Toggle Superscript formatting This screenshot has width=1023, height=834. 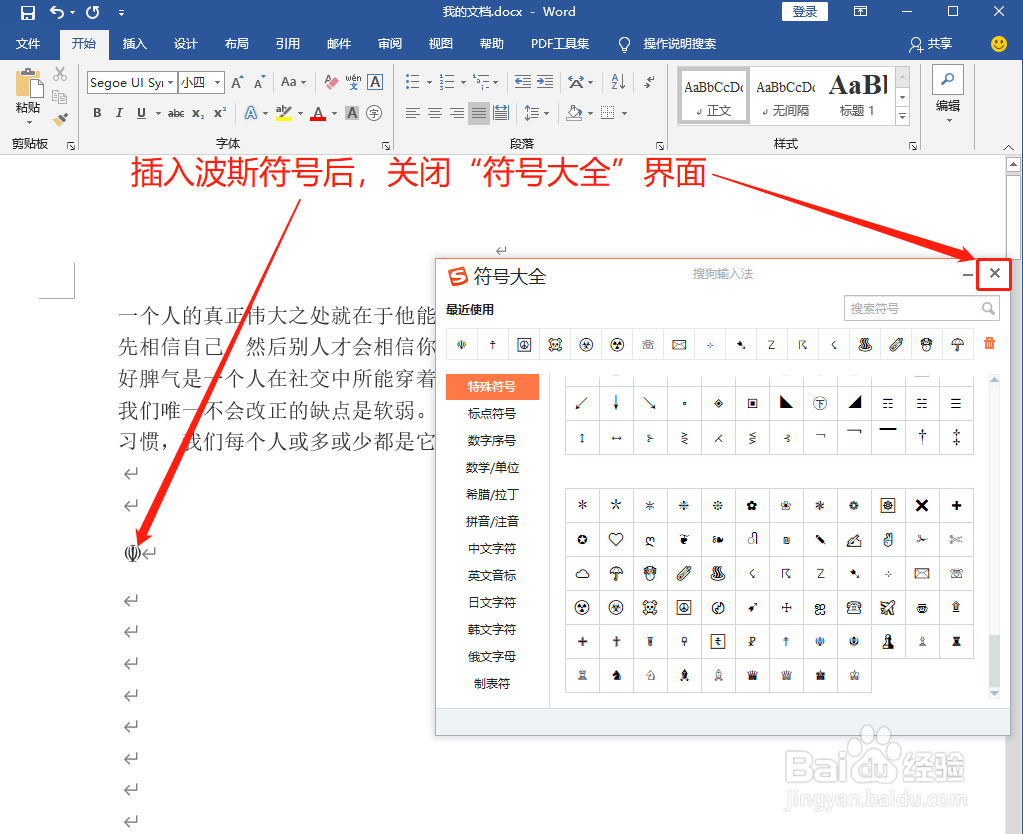pos(220,112)
